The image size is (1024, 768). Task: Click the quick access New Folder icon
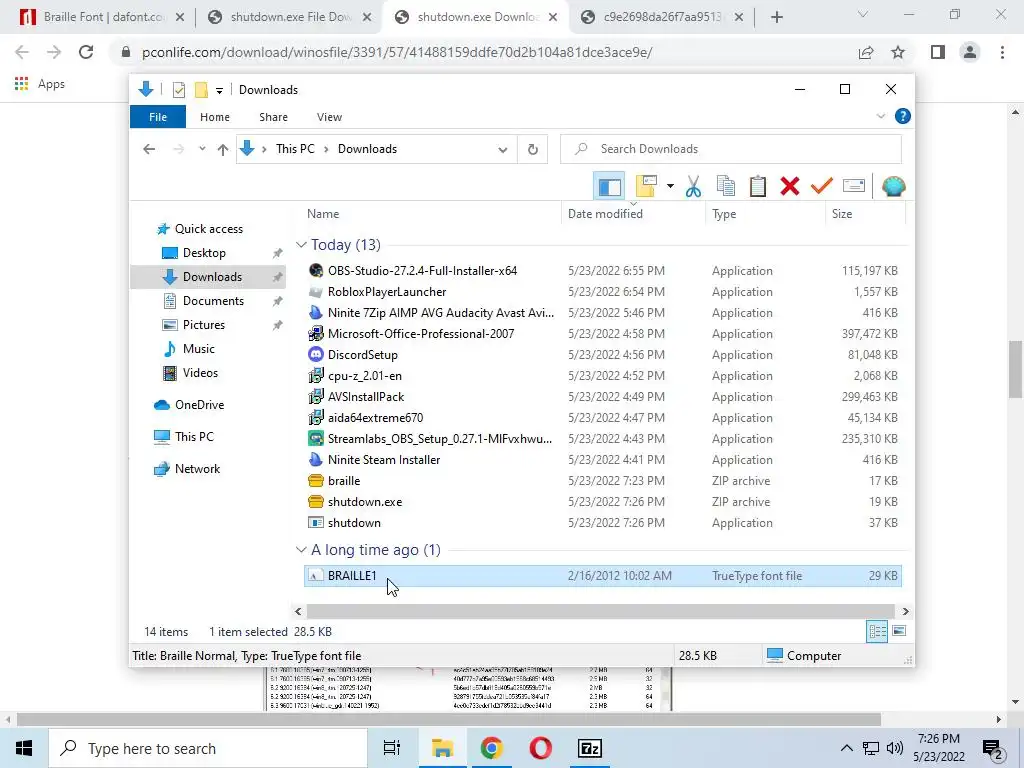[201, 90]
